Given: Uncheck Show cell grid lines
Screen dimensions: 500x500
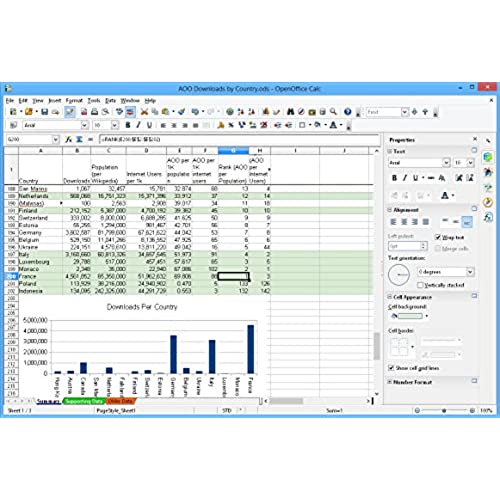Looking at the screenshot, I should [x=391, y=368].
